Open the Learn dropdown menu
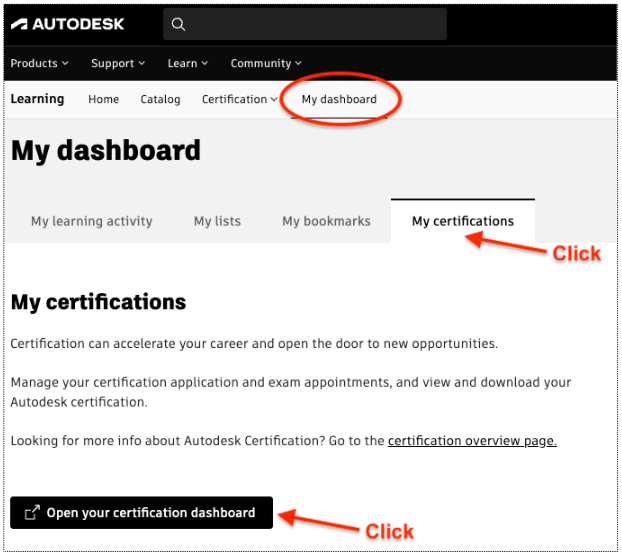 coord(188,63)
